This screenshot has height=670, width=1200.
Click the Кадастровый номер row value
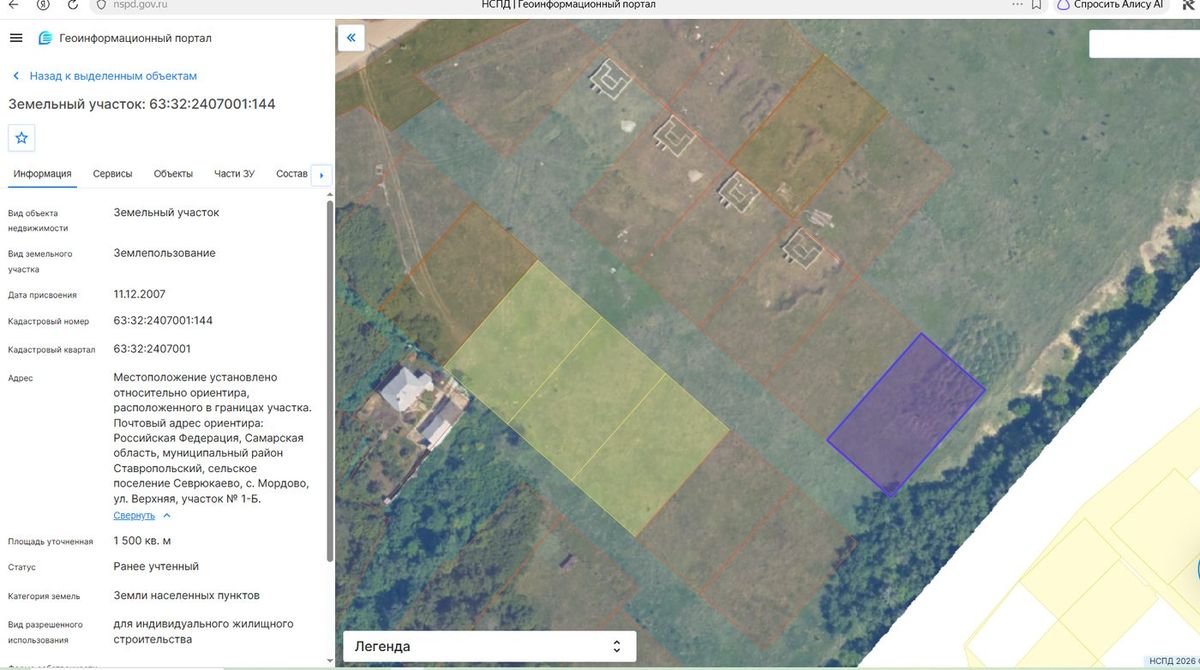tap(163, 321)
